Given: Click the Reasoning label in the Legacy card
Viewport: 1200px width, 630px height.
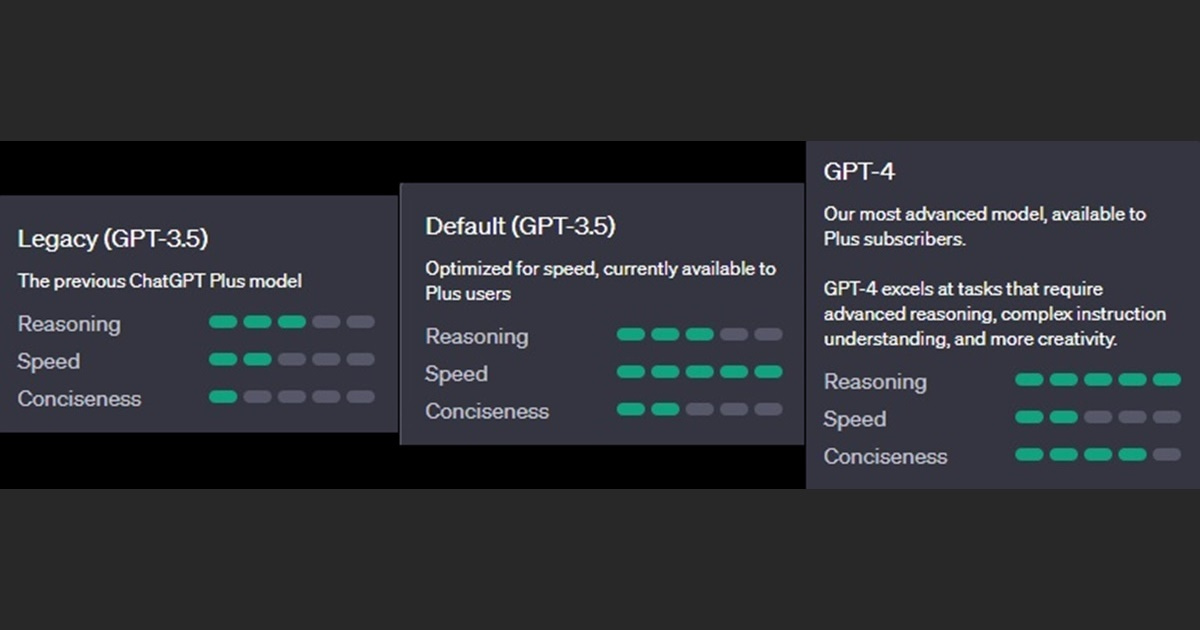Looking at the screenshot, I should click(x=69, y=324).
